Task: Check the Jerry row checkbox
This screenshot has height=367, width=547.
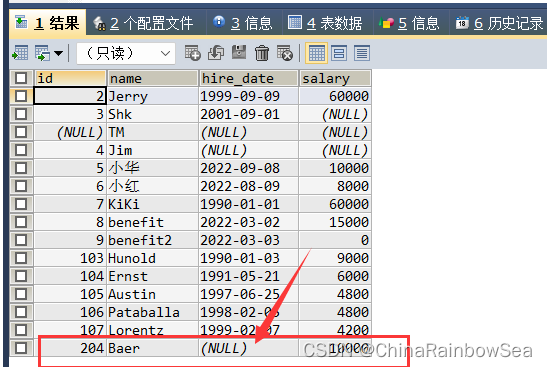Action: pos(21,96)
